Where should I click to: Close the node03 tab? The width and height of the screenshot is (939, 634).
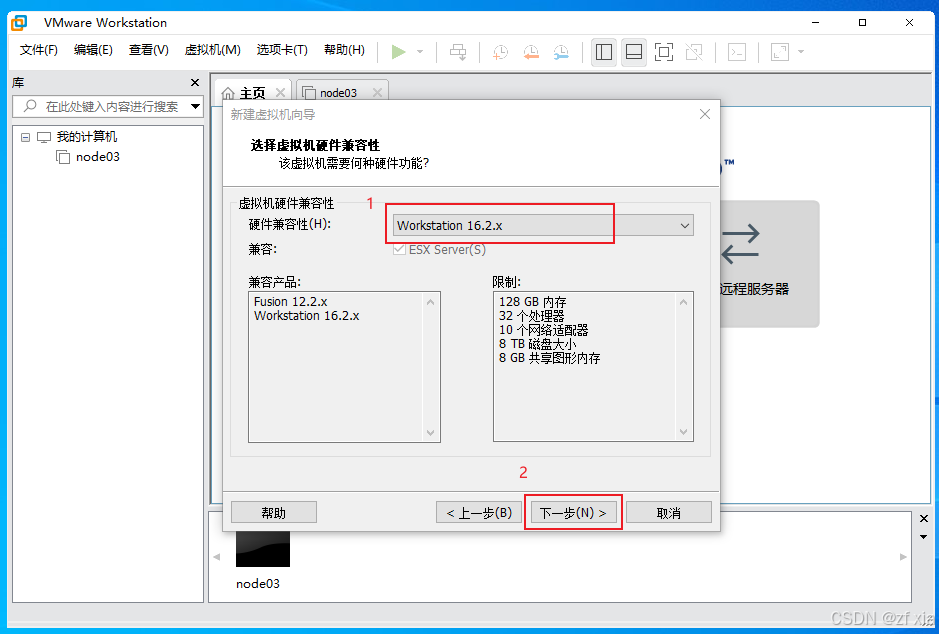[377, 92]
